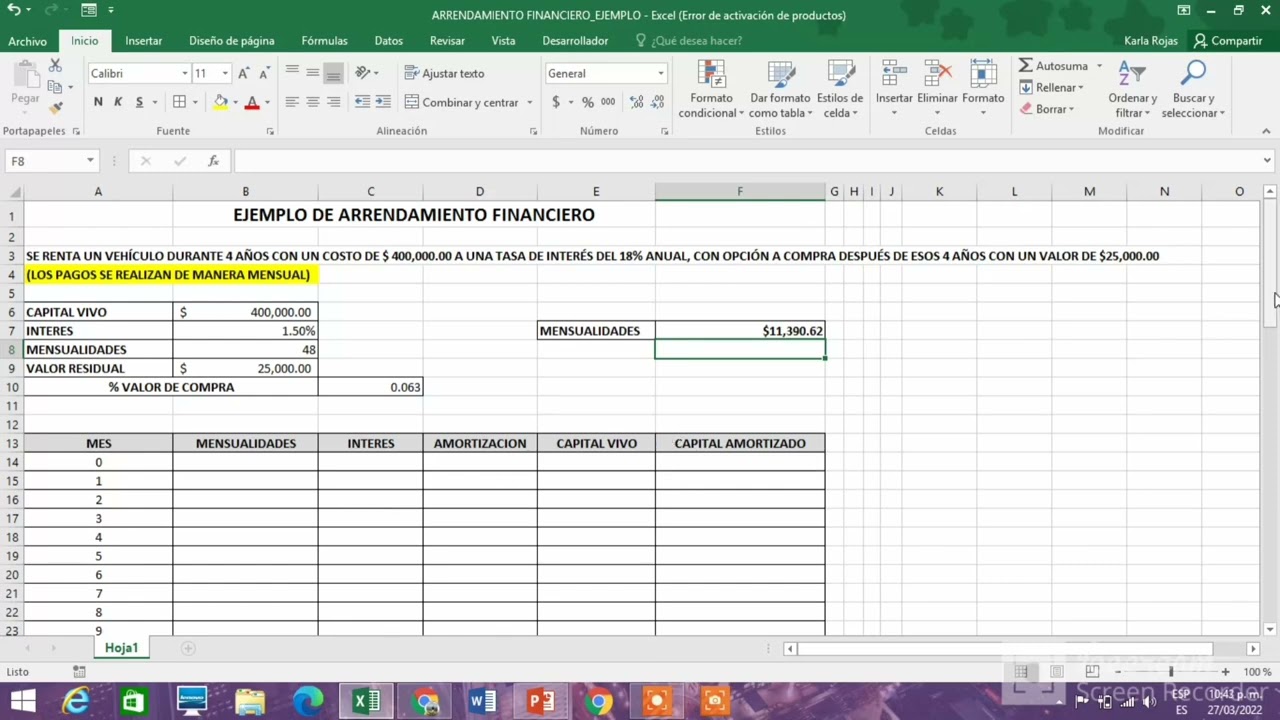Open Excel from the Windows taskbar

coord(366,701)
